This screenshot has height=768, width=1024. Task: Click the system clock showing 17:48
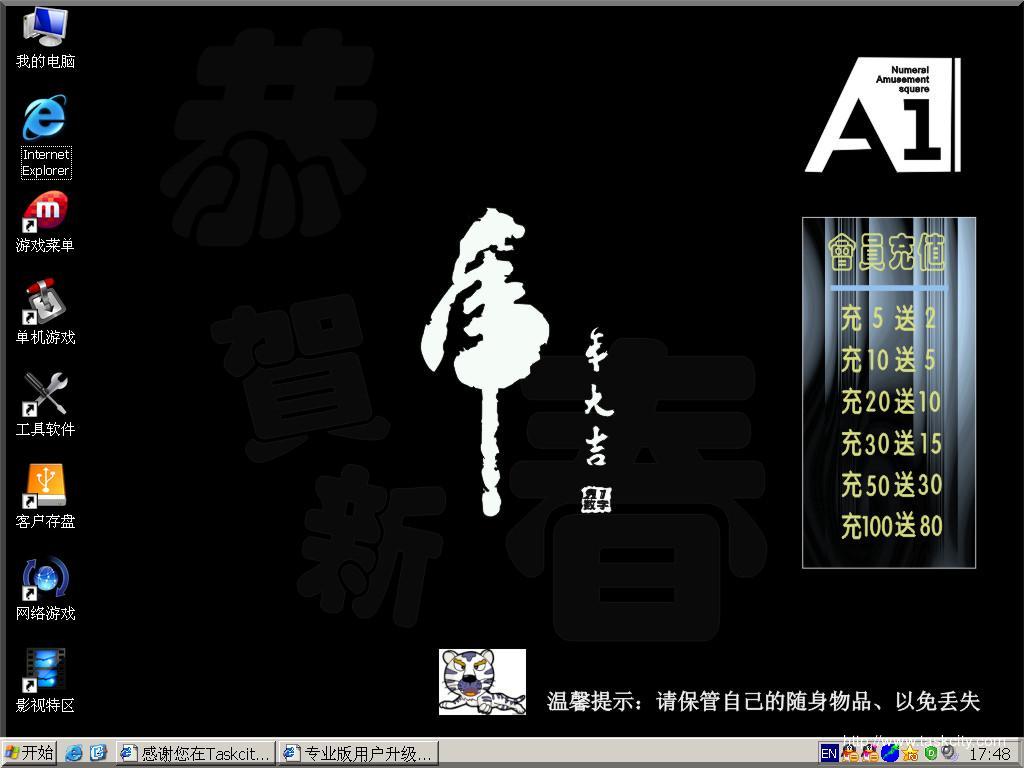point(990,754)
